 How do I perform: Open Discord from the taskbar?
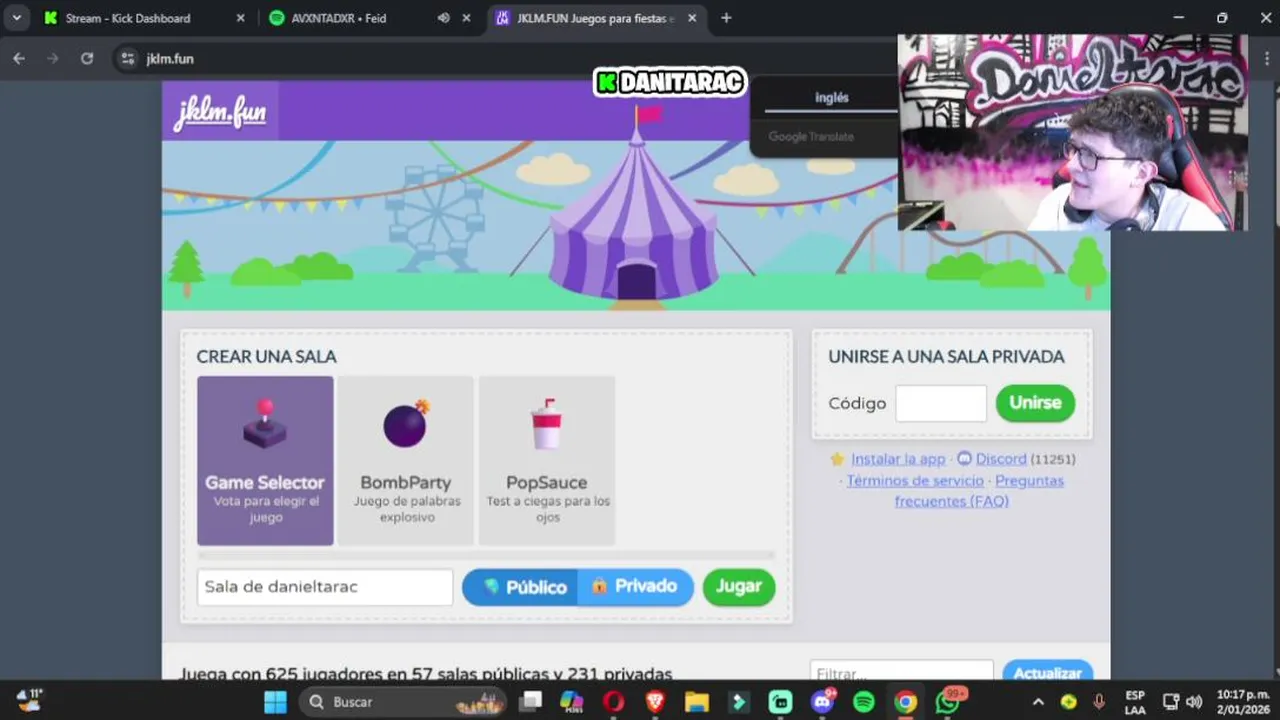coord(823,702)
